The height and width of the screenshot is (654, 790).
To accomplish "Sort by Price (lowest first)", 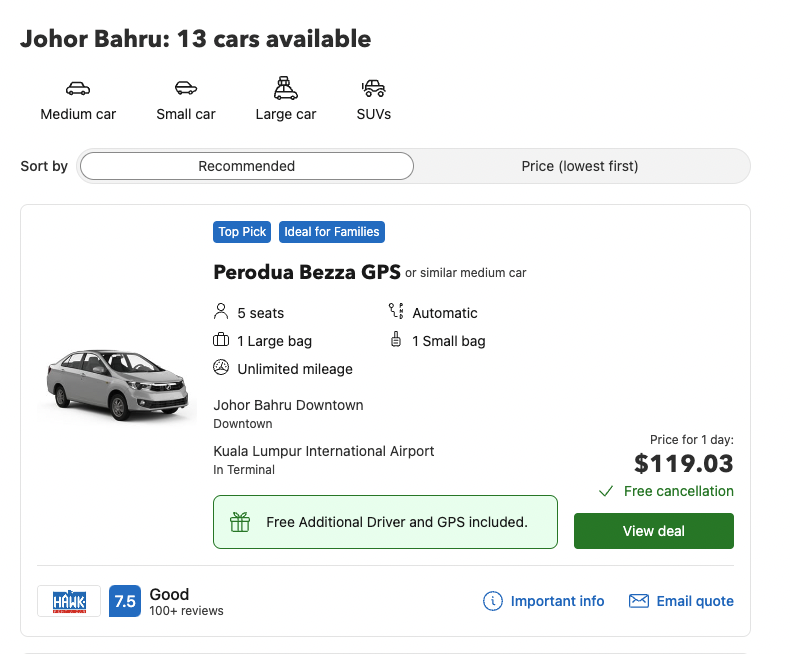I will [580, 166].
